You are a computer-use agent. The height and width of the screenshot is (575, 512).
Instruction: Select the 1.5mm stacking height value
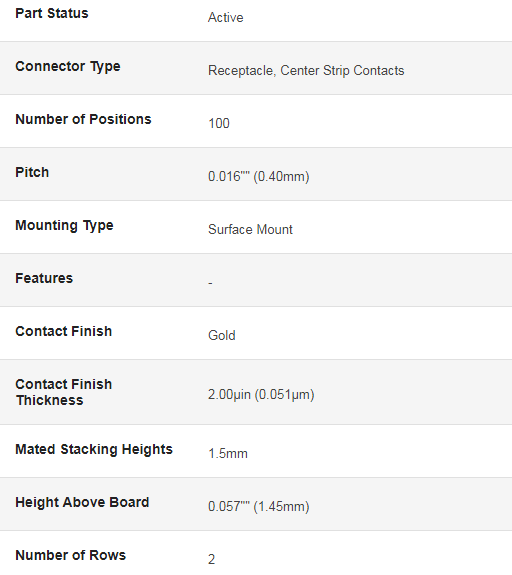tap(228, 454)
